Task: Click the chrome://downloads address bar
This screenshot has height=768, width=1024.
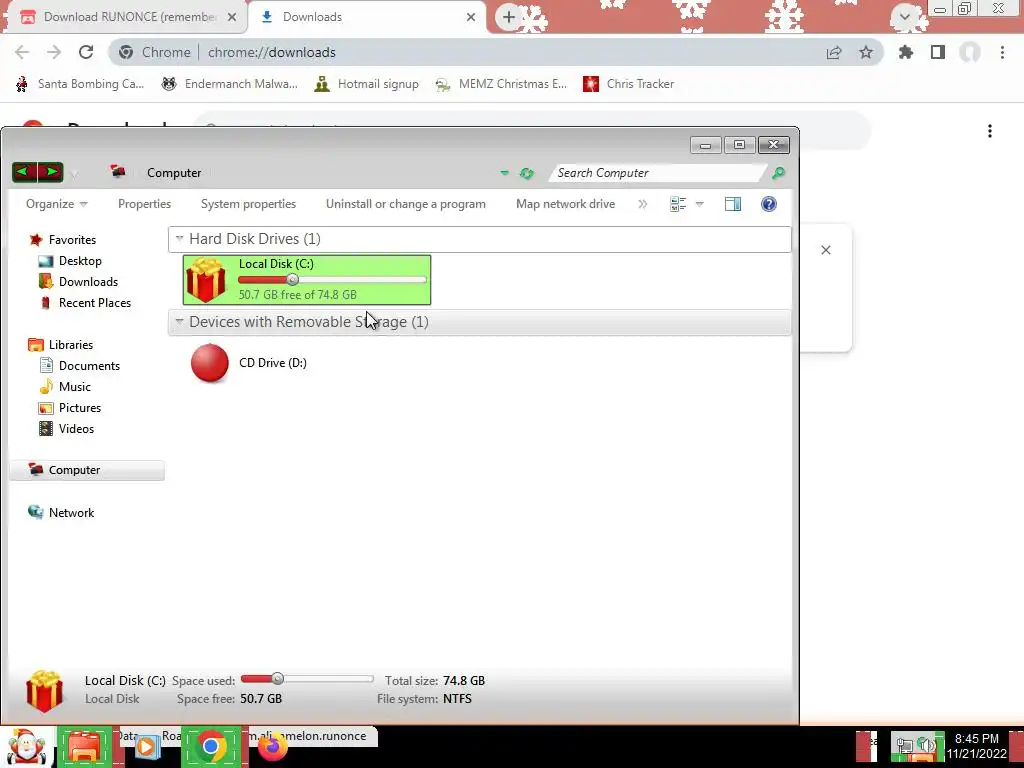Action: pos(496,52)
